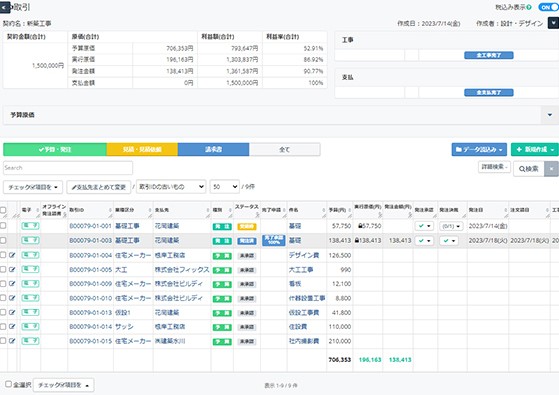Switch to the green 予算・発注 tab
Screen dimensions: 559x395
pyautogui.click(x=55, y=149)
